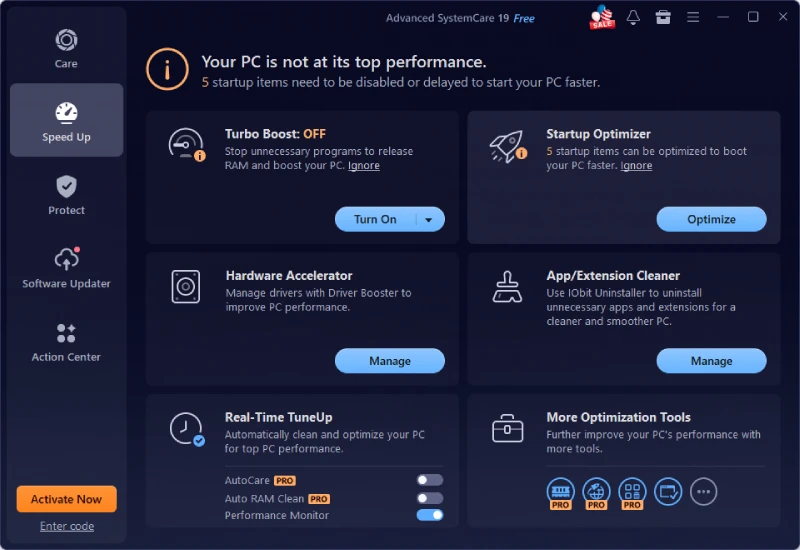
Task: Enable the AutoCare toggle
Action: [430, 480]
